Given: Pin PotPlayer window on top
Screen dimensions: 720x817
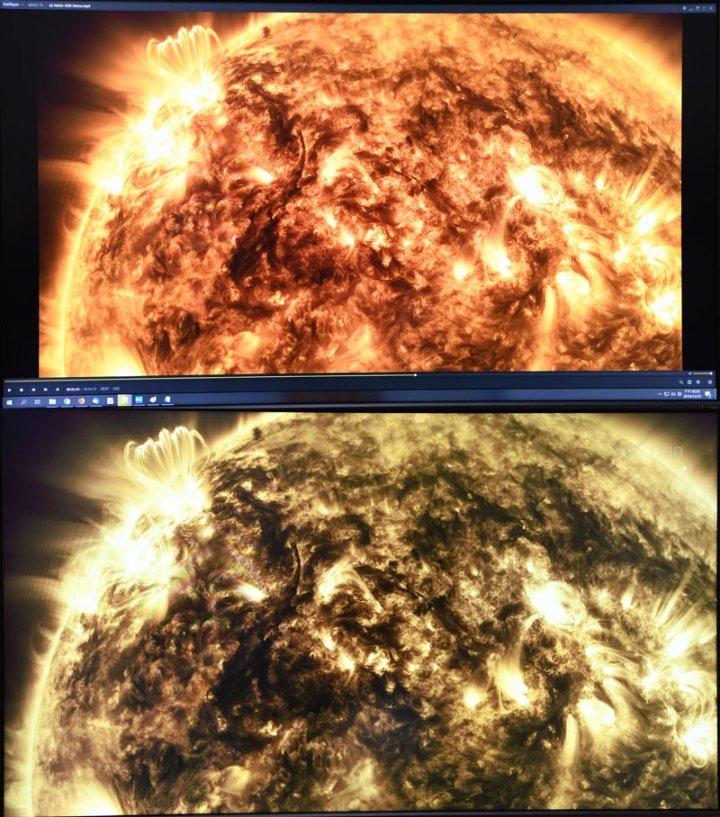Looking at the screenshot, I should (685, 8).
